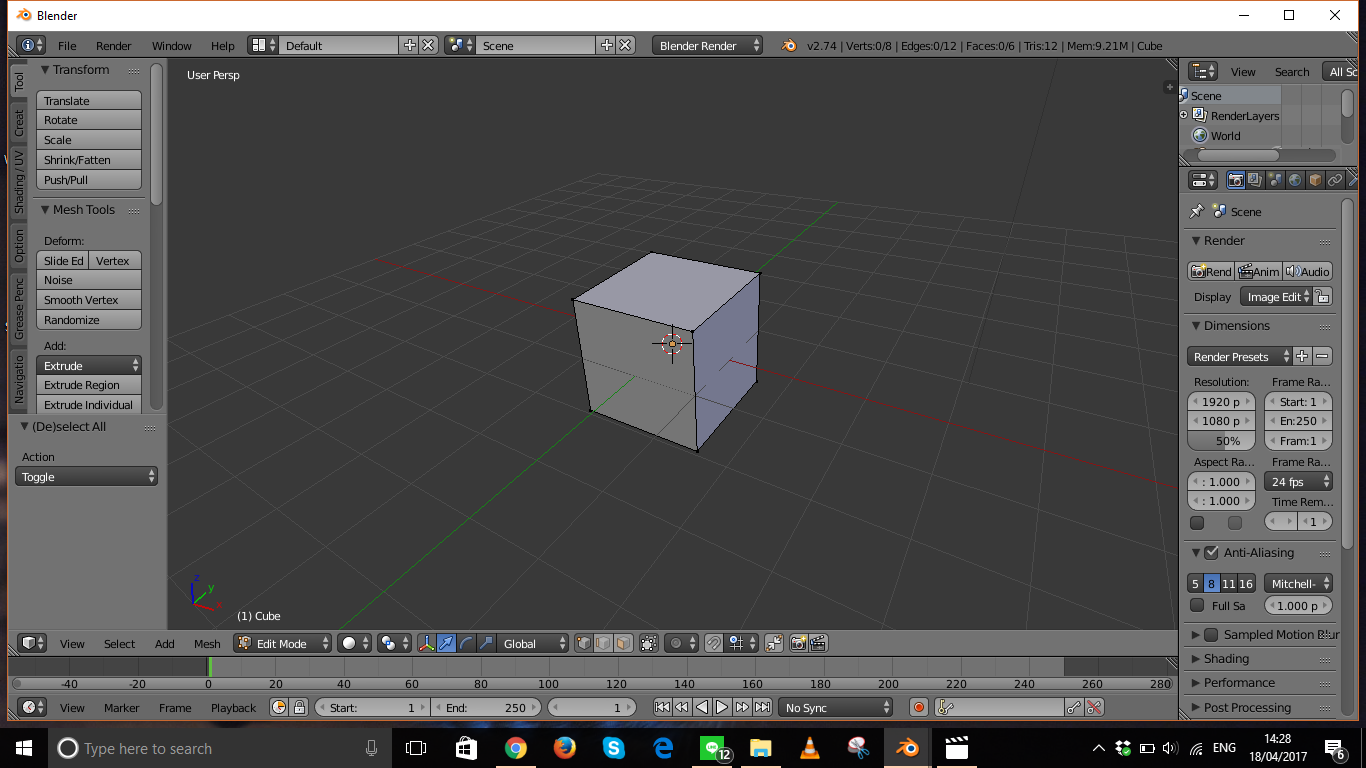1366x768 pixels.
Task: Click the Smooth Vertex button
Action: tap(89, 299)
